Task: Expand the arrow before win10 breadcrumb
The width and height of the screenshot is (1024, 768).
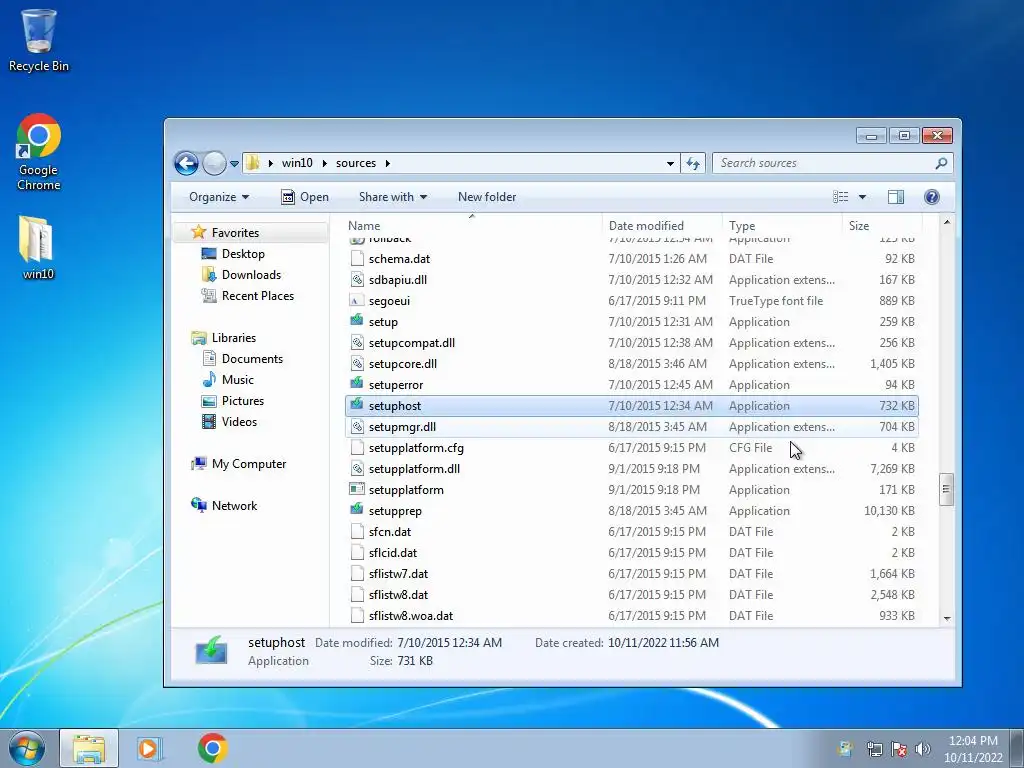Action: (270, 163)
